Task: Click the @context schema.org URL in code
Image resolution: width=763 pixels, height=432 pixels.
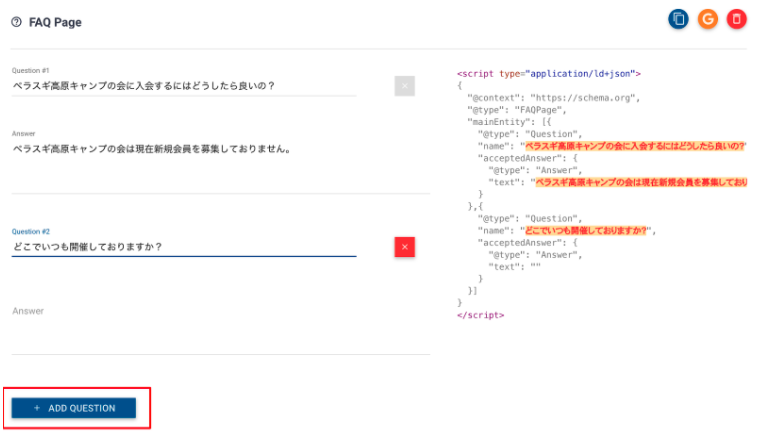Action: click(x=584, y=98)
